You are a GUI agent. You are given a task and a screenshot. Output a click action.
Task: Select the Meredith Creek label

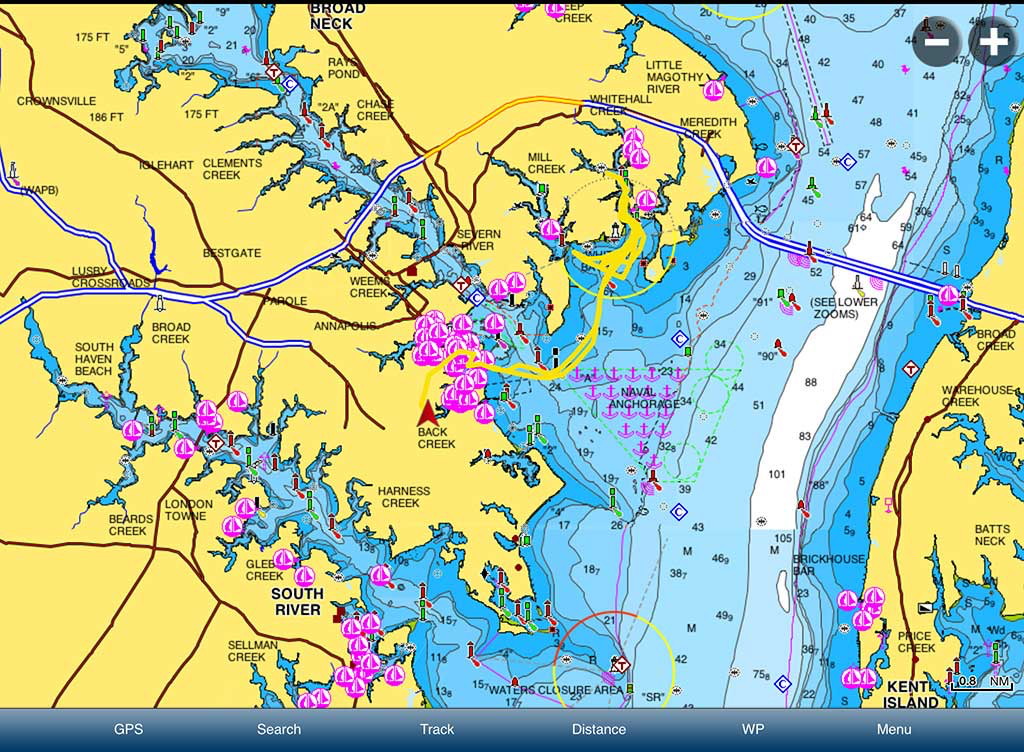708,128
